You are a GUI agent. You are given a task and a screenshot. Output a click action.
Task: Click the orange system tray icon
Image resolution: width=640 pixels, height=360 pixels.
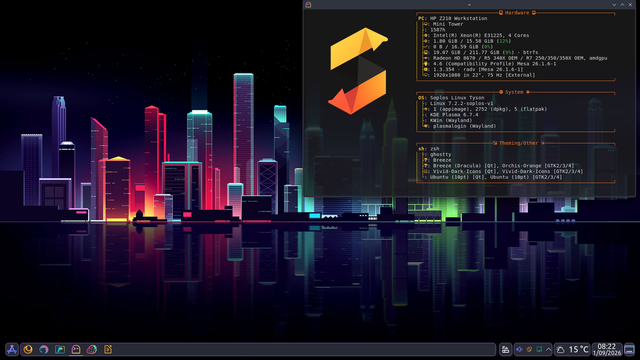click(x=529, y=349)
